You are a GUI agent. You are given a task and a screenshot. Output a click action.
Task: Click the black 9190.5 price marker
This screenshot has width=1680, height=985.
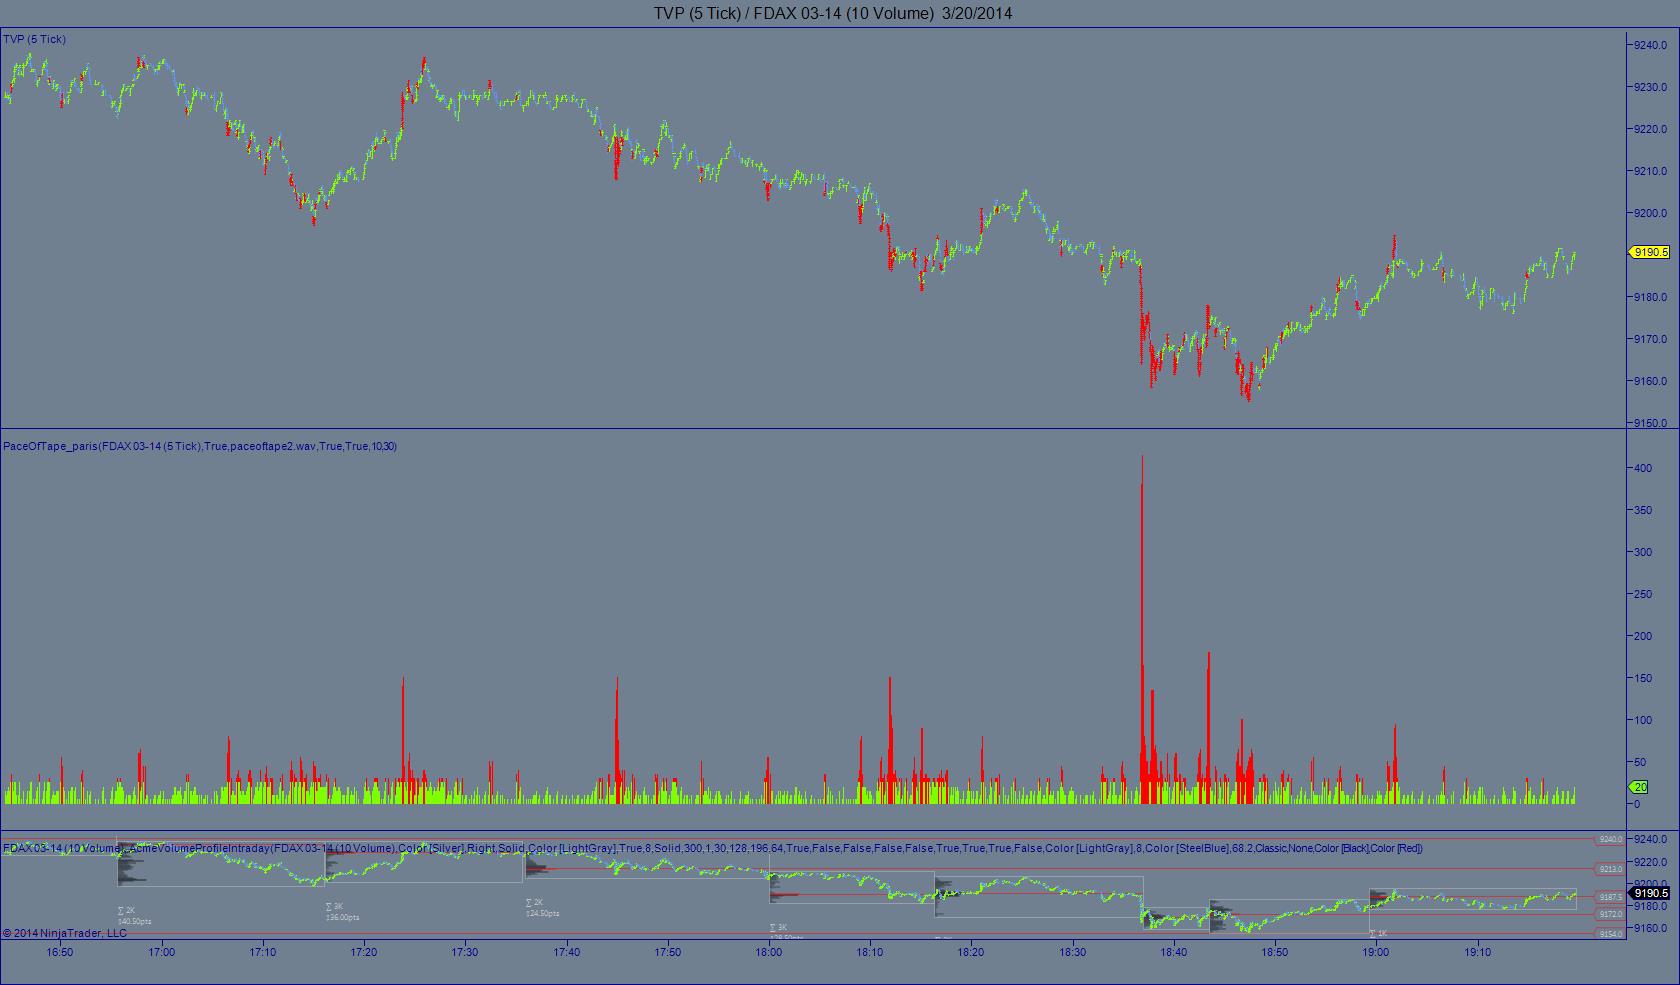coord(1651,893)
